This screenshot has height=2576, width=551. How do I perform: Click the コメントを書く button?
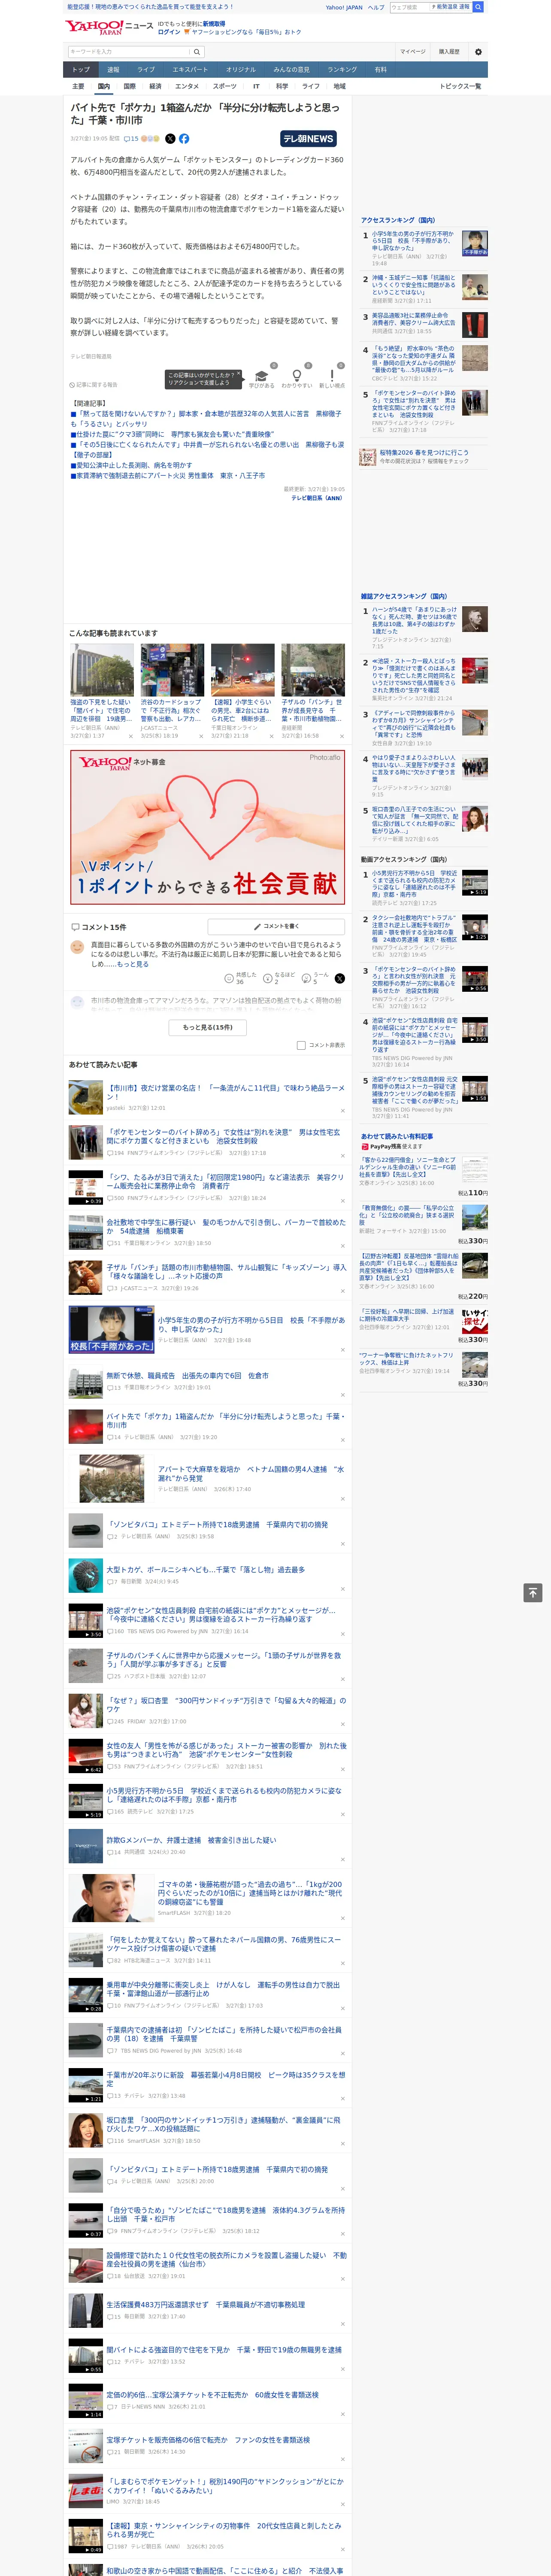(276, 927)
